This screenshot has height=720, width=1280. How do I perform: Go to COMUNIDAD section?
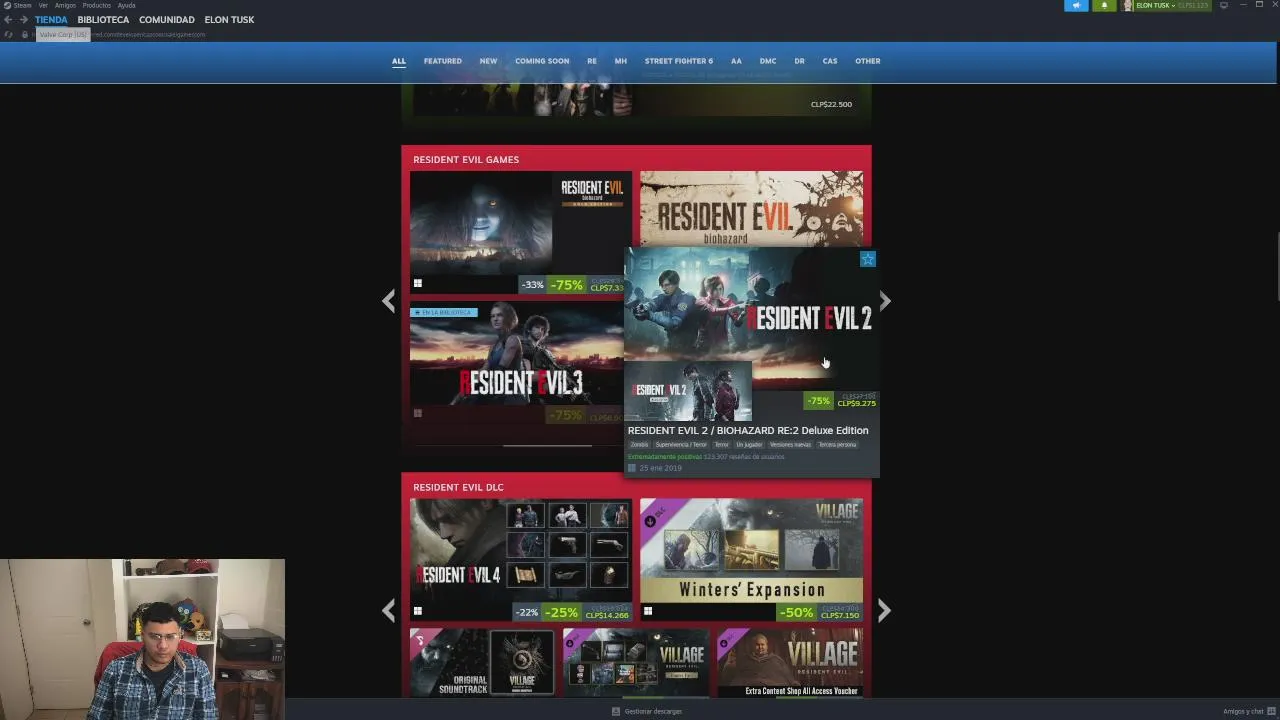tap(167, 20)
